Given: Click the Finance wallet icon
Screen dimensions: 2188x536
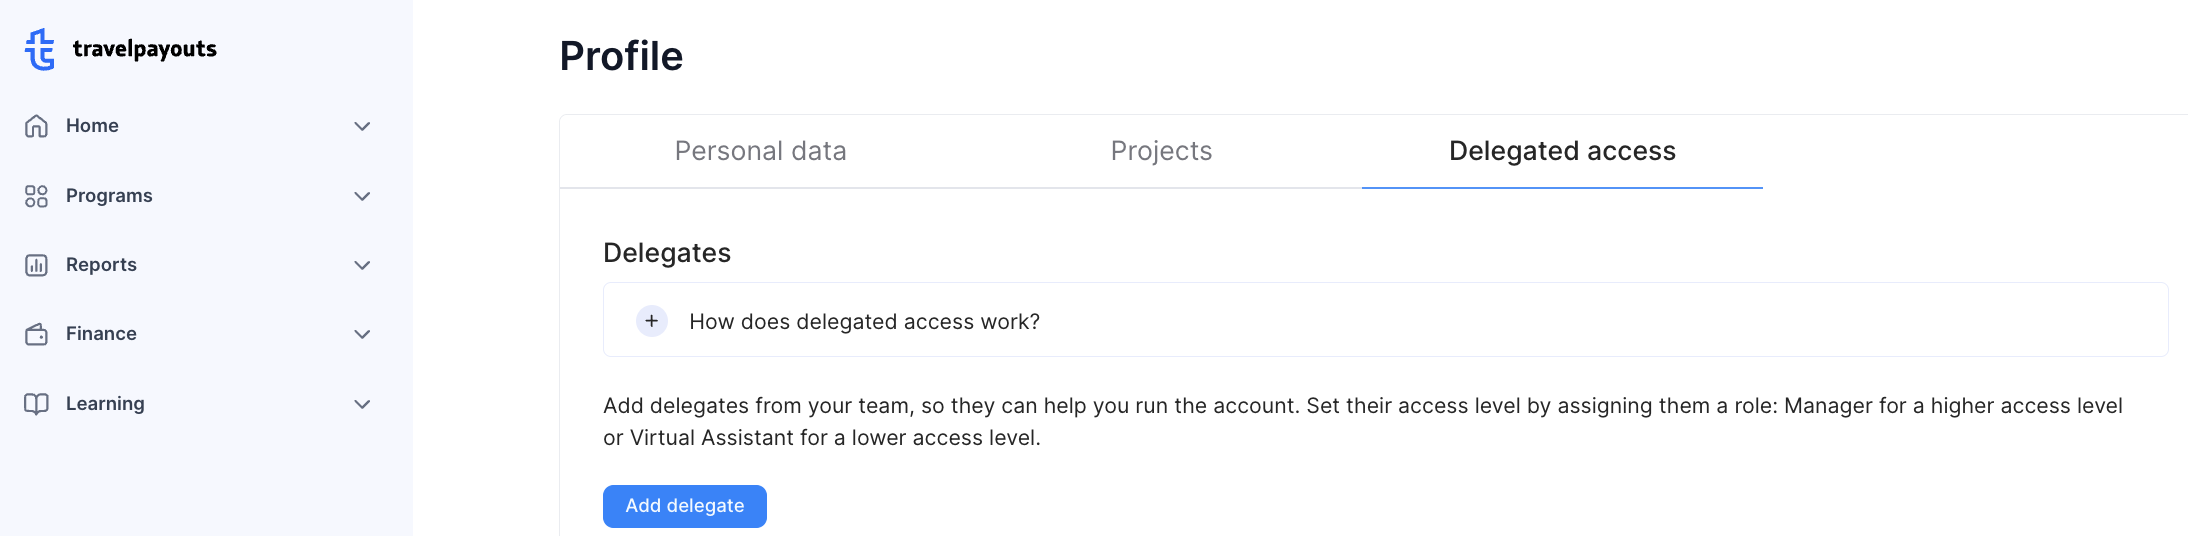Looking at the screenshot, I should pos(36,334).
